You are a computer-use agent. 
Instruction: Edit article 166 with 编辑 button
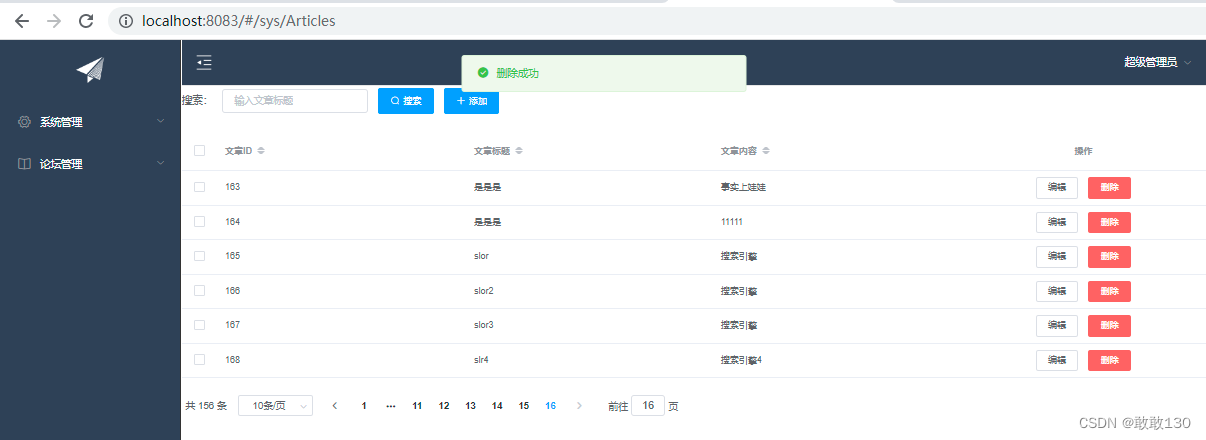[1057, 291]
